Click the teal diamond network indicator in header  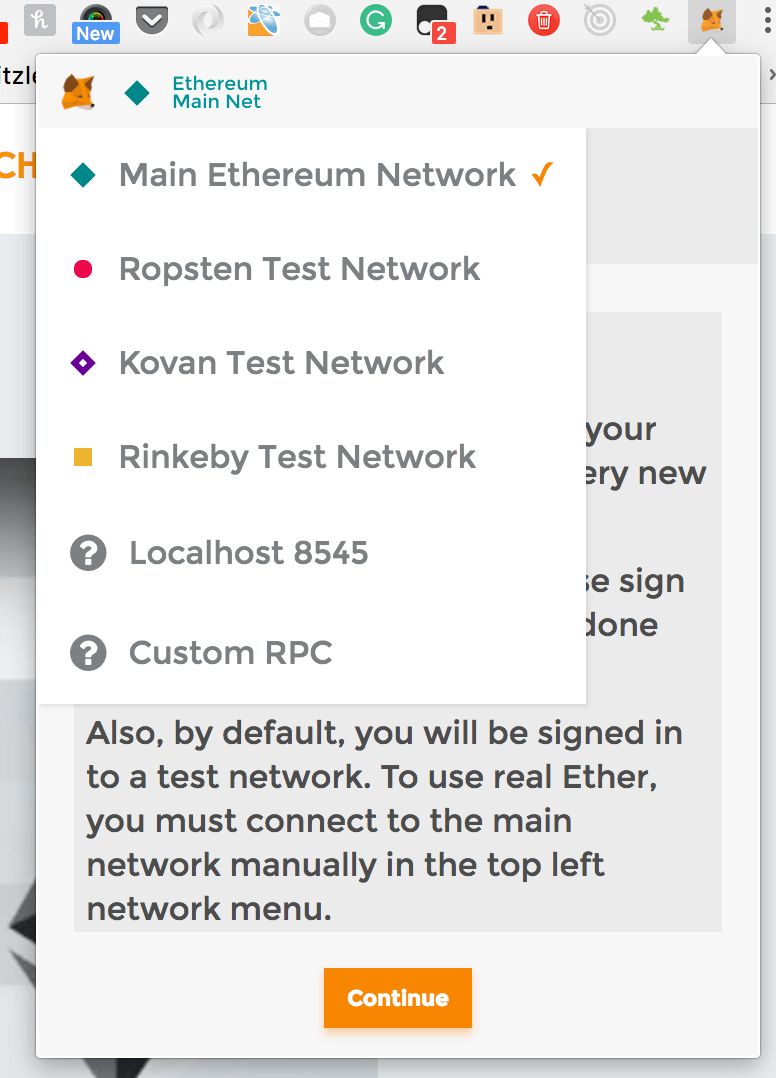point(137,93)
